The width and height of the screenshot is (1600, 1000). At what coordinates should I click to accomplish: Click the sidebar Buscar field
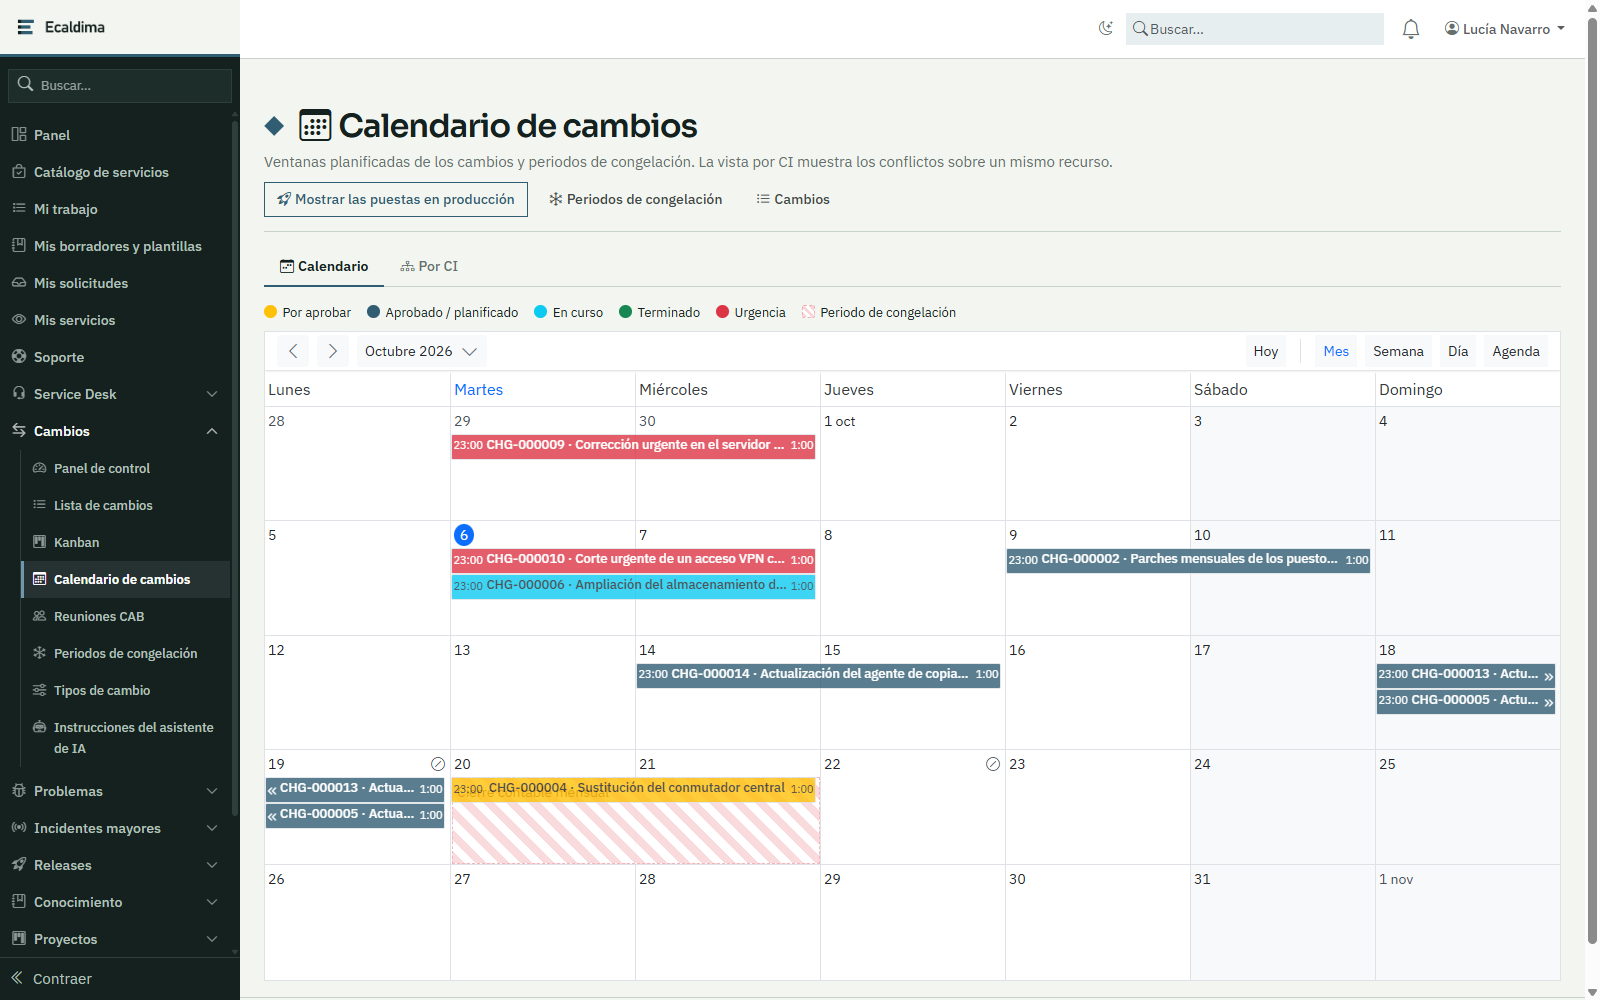pos(120,85)
